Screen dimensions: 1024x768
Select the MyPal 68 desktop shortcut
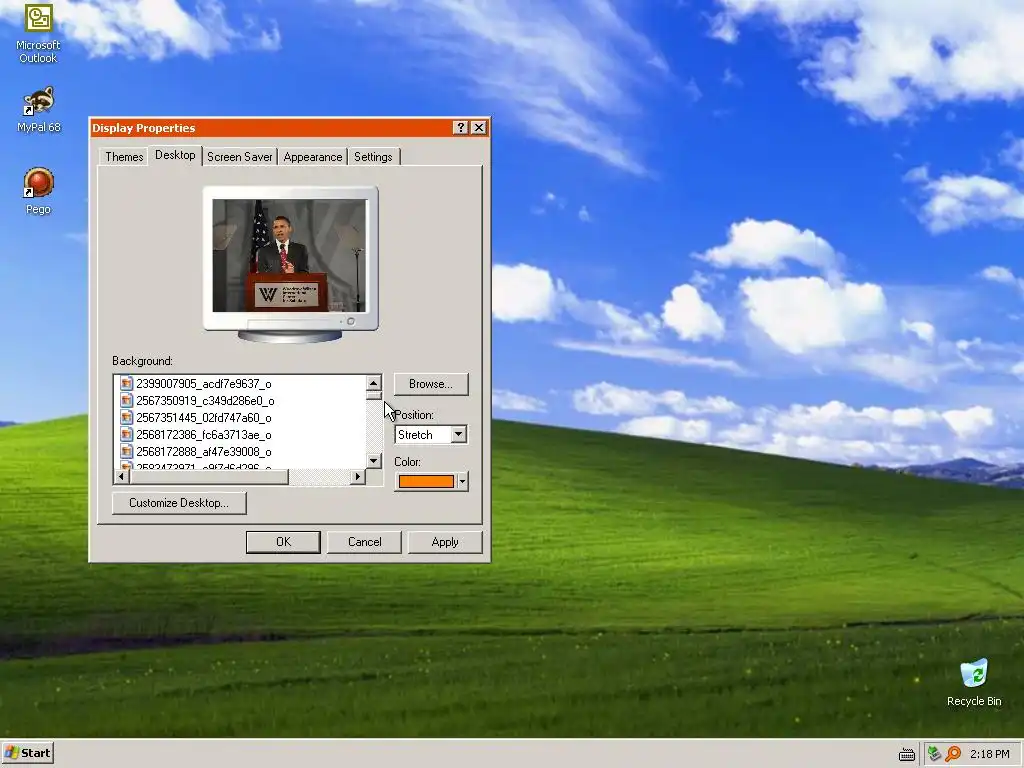coord(38,109)
